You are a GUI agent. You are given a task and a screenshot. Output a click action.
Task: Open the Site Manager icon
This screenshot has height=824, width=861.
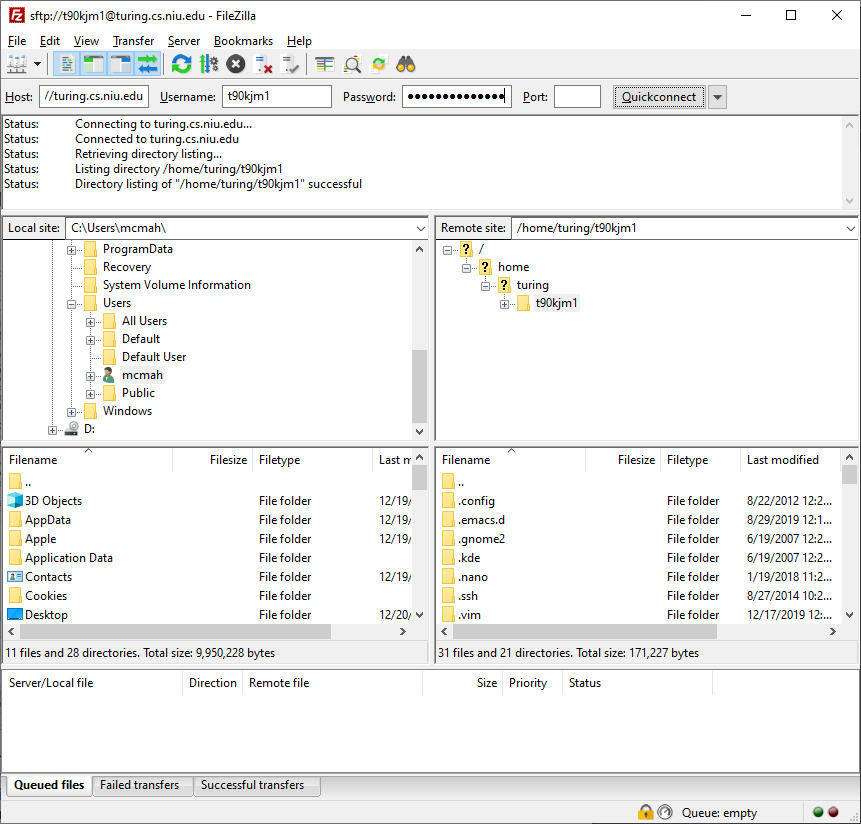tap(17, 65)
